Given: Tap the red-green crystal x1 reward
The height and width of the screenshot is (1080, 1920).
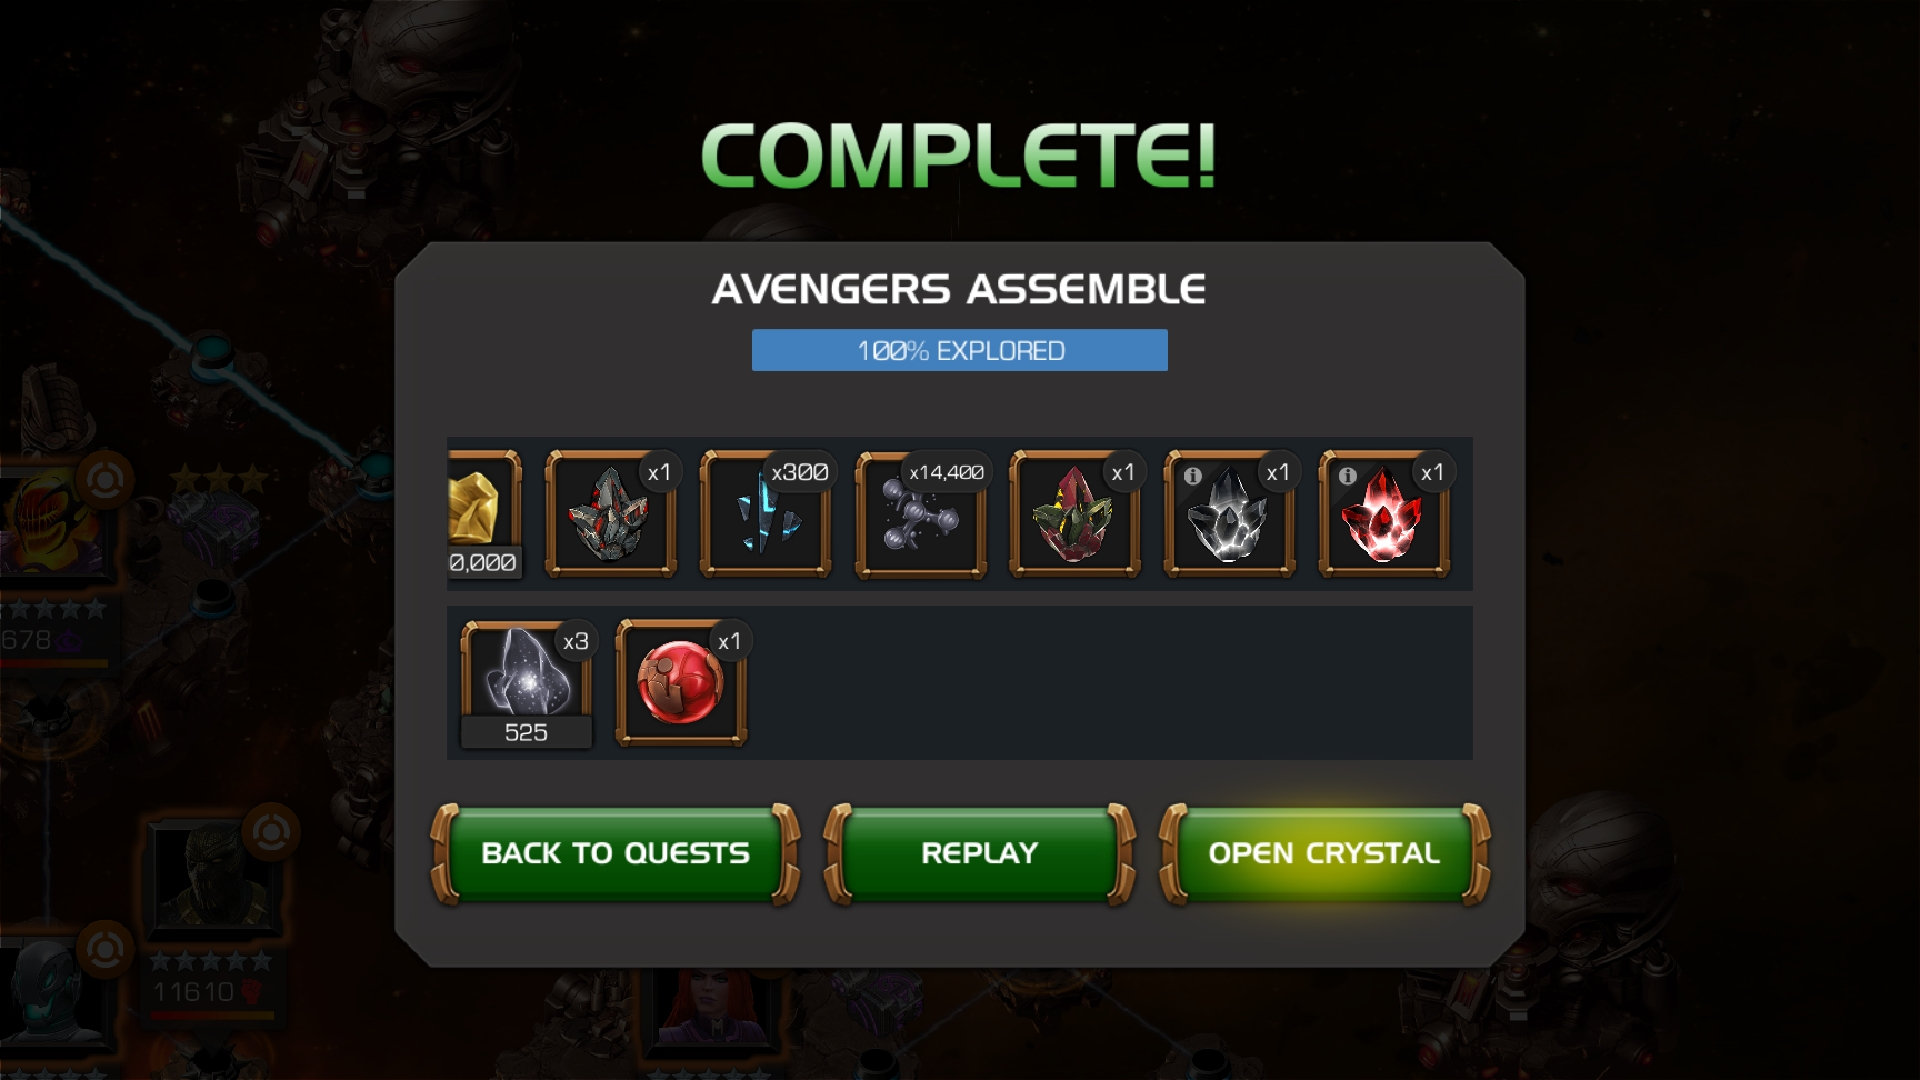Looking at the screenshot, I should coord(1075,514).
